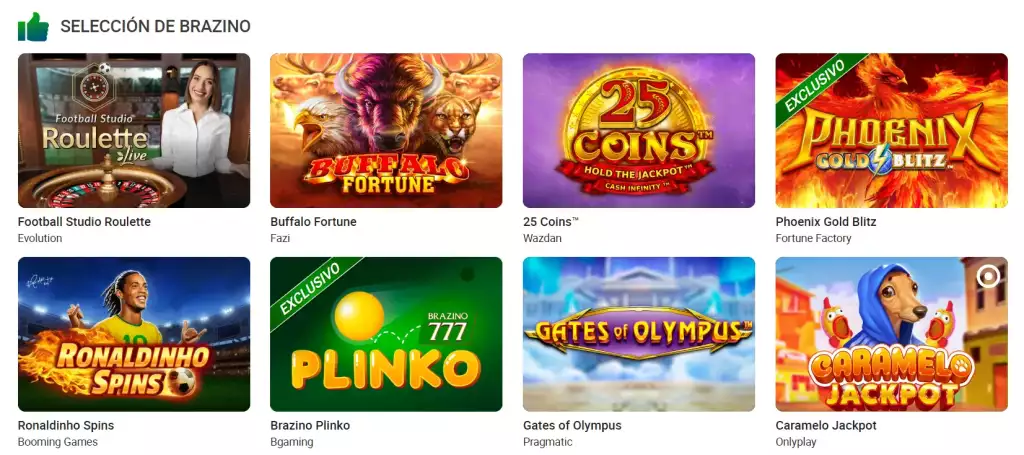Open the Brazino Plinko game thumbnail
Image resolution: width=1024 pixels, height=455 pixels.
tap(386, 334)
